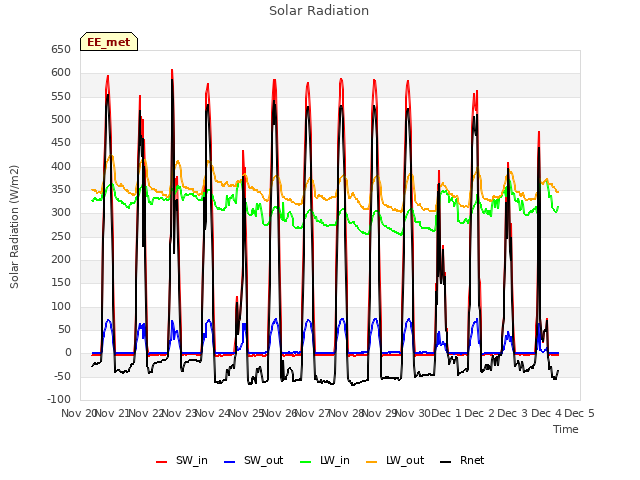Click the 100 y-axis tick label
The width and height of the screenshot is (640, 480).
61,306
